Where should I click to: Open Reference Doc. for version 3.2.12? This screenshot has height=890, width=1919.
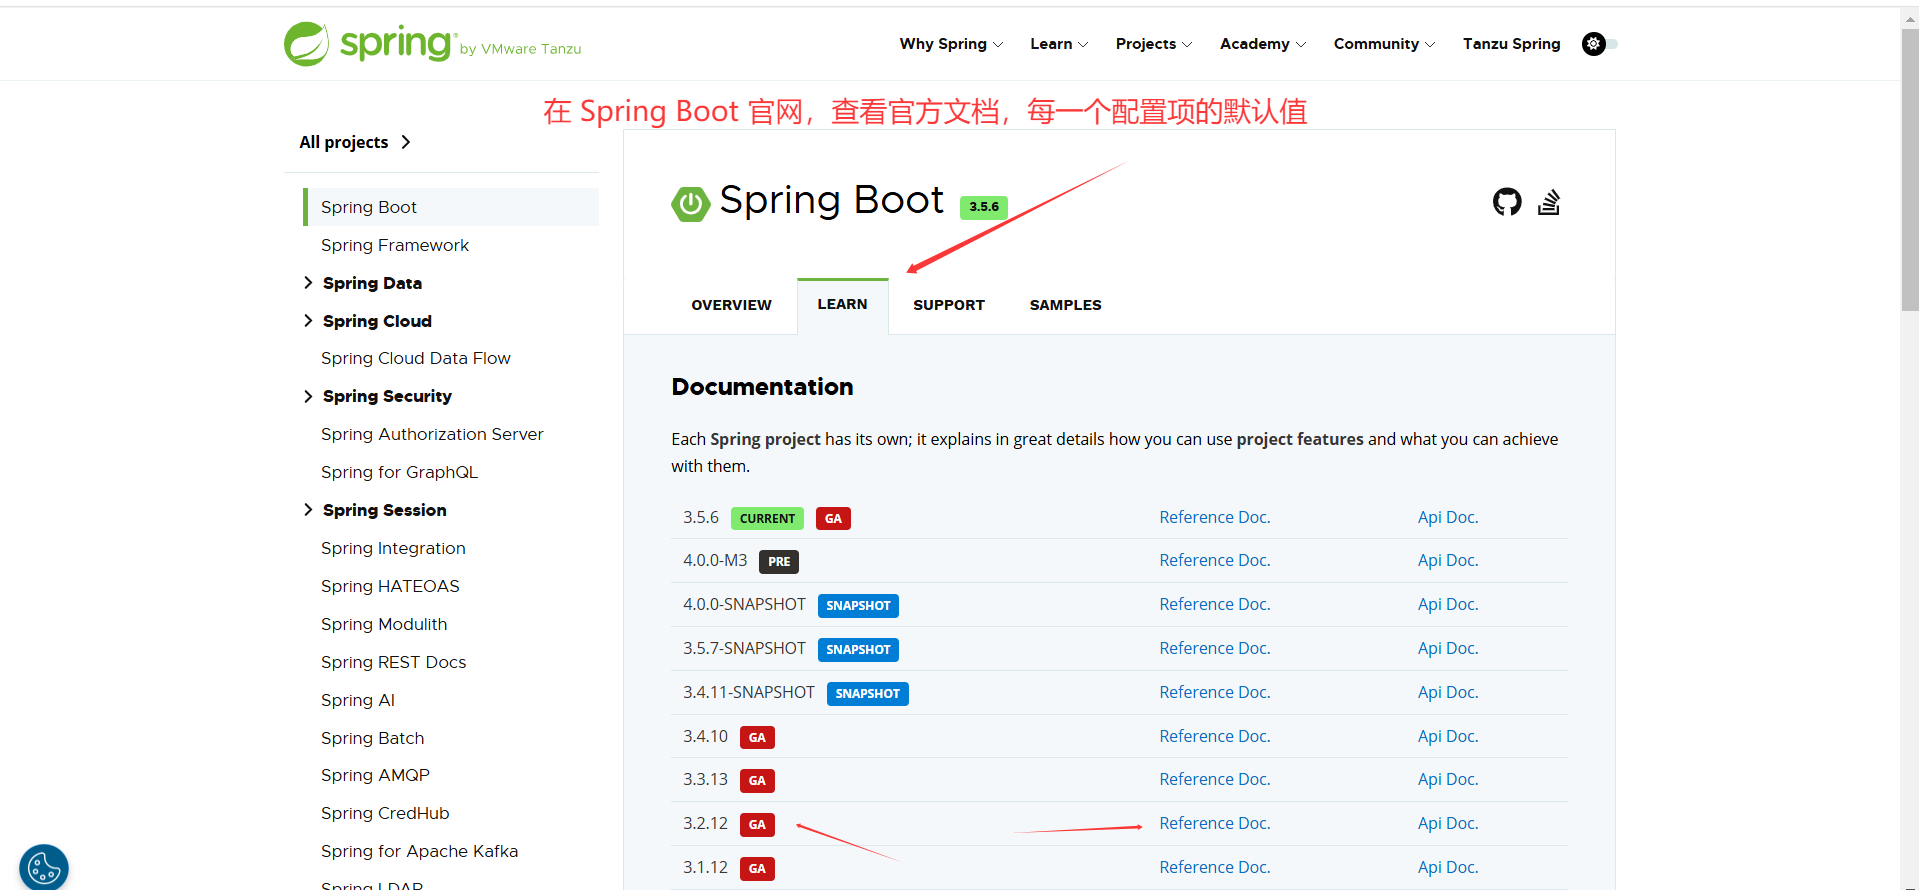click(x=1214, y=823)
